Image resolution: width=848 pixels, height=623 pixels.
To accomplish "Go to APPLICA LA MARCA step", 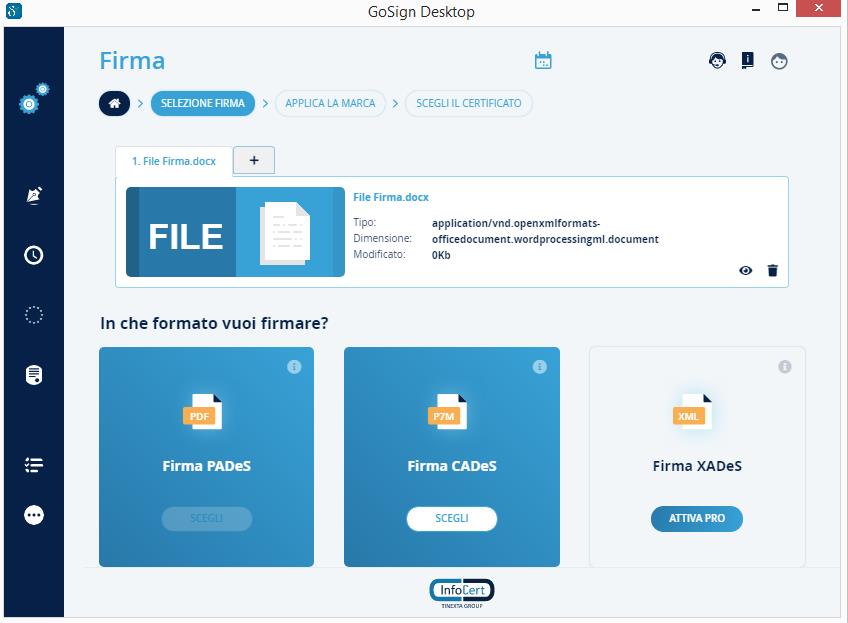I will pos(330,103).
